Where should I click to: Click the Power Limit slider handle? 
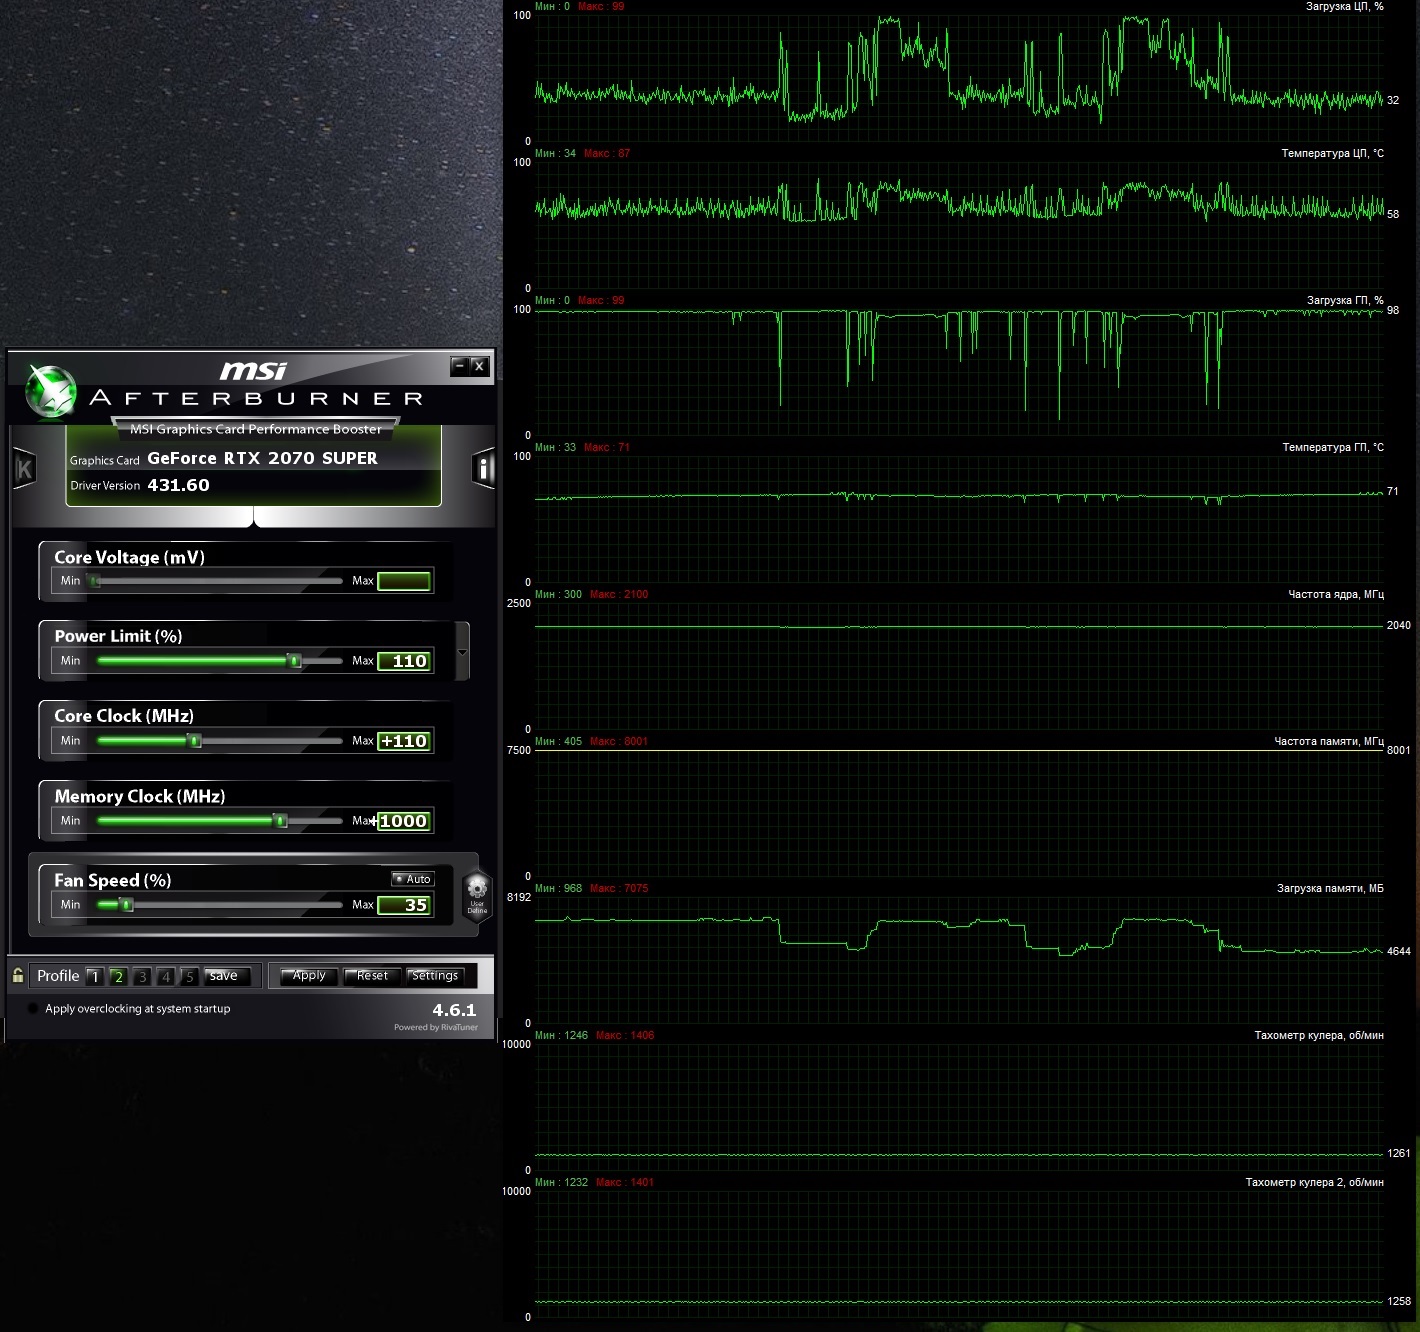294,661
